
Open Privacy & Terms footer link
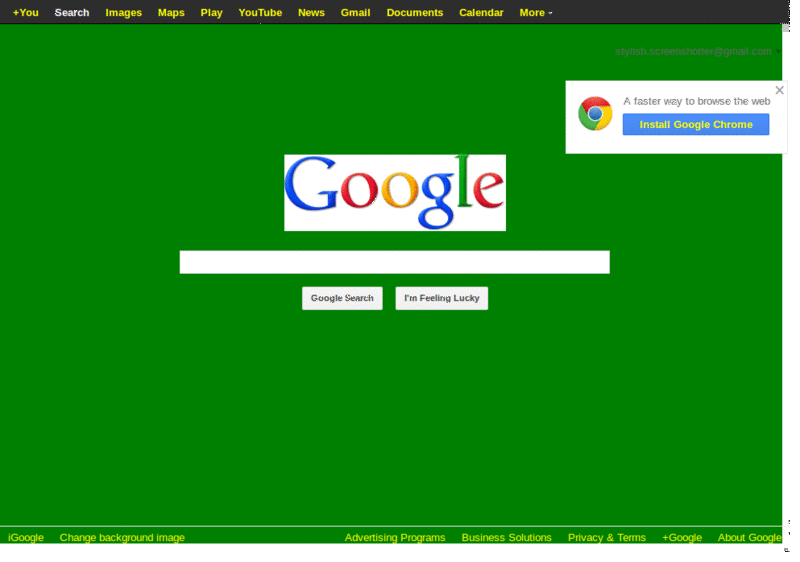(607, 538)
